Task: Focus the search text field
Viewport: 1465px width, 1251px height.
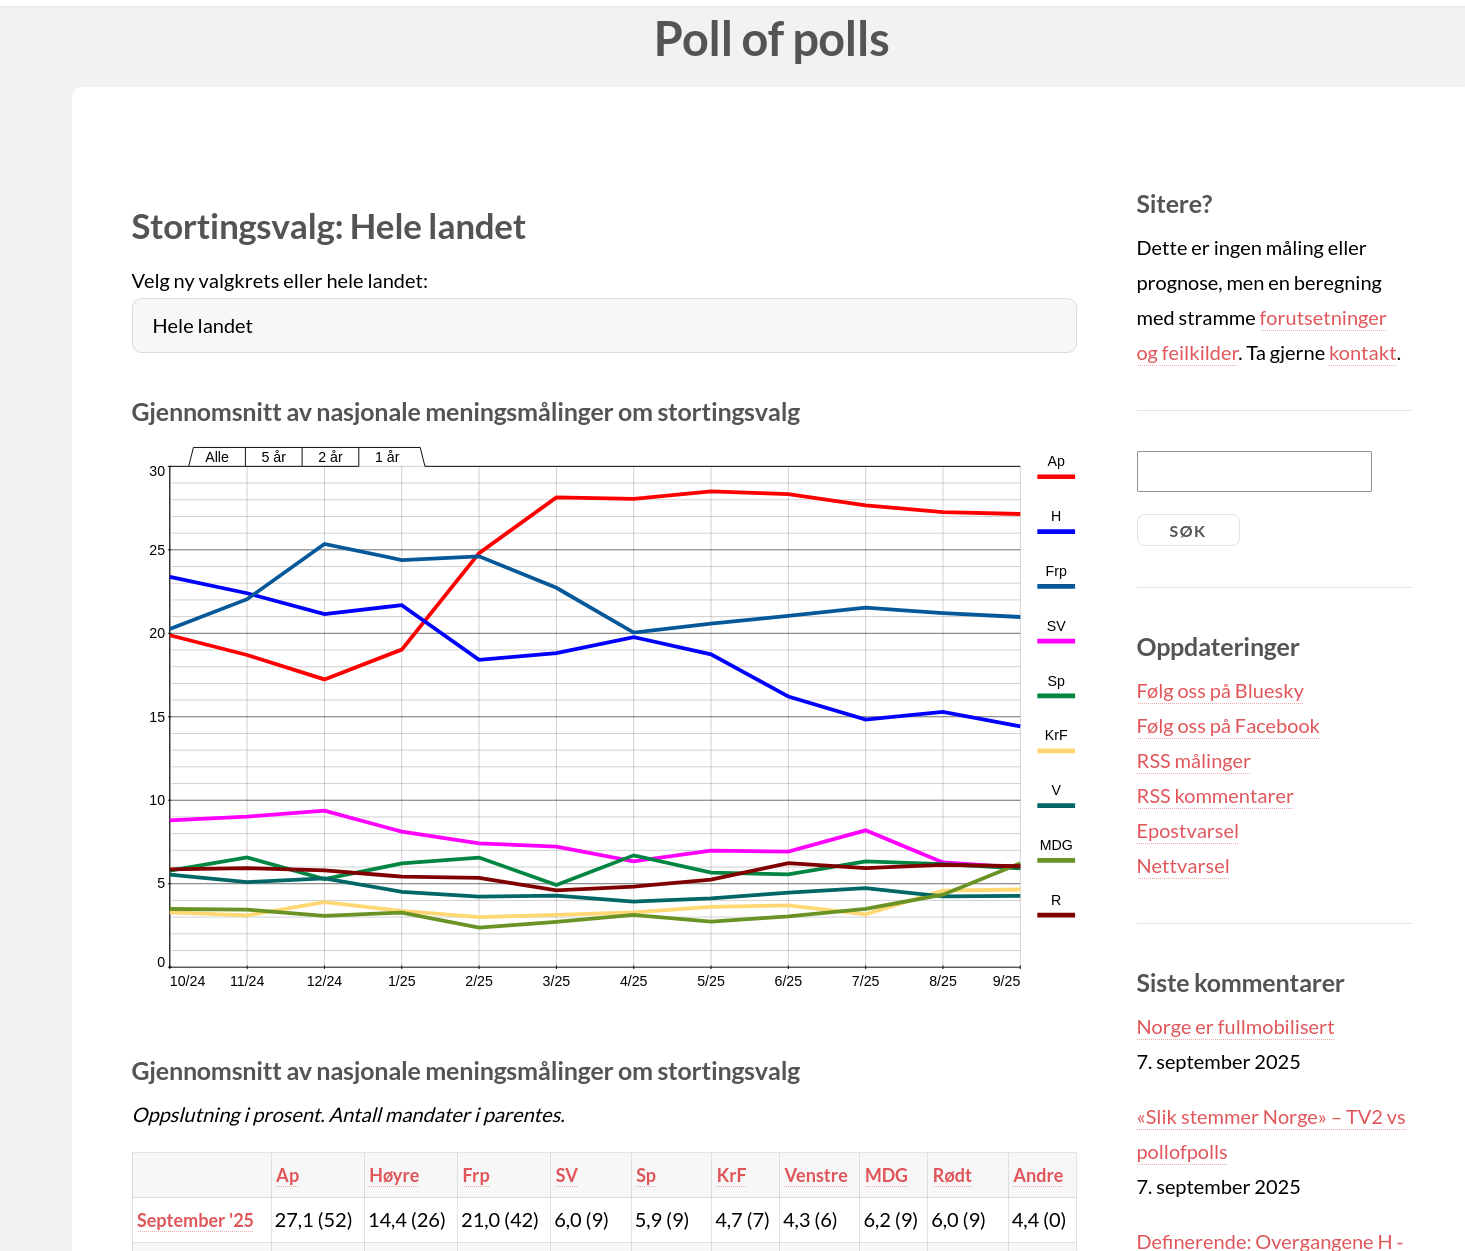Action: (x=1253, y=471)
